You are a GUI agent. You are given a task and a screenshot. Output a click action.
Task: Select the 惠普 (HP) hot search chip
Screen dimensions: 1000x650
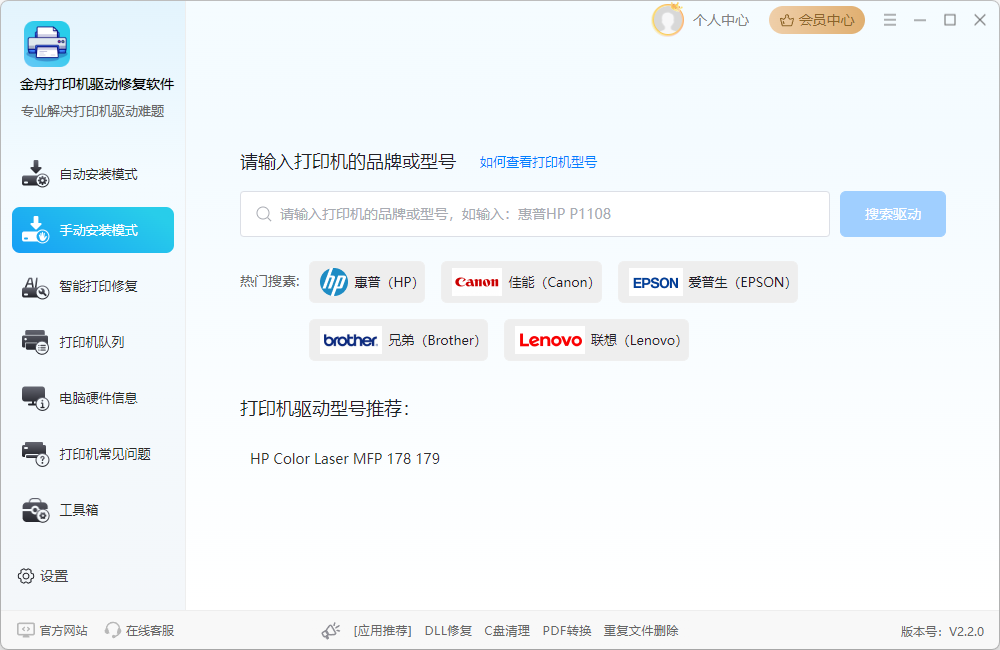pos(367,282)
